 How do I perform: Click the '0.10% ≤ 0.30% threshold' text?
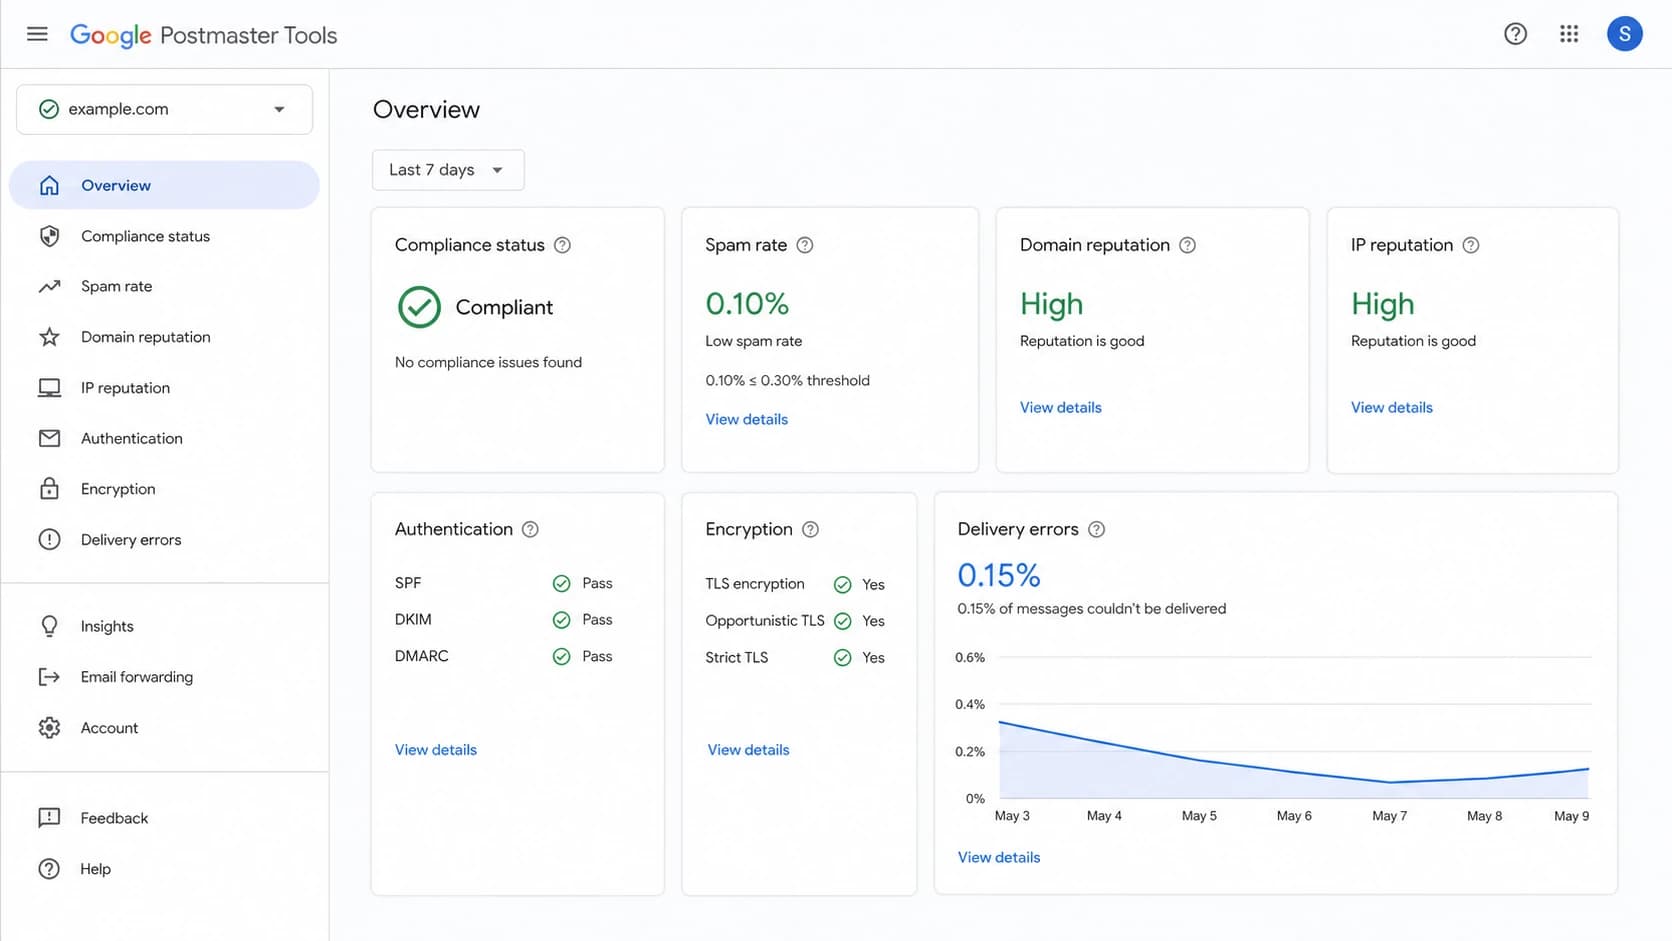(787, 380)
